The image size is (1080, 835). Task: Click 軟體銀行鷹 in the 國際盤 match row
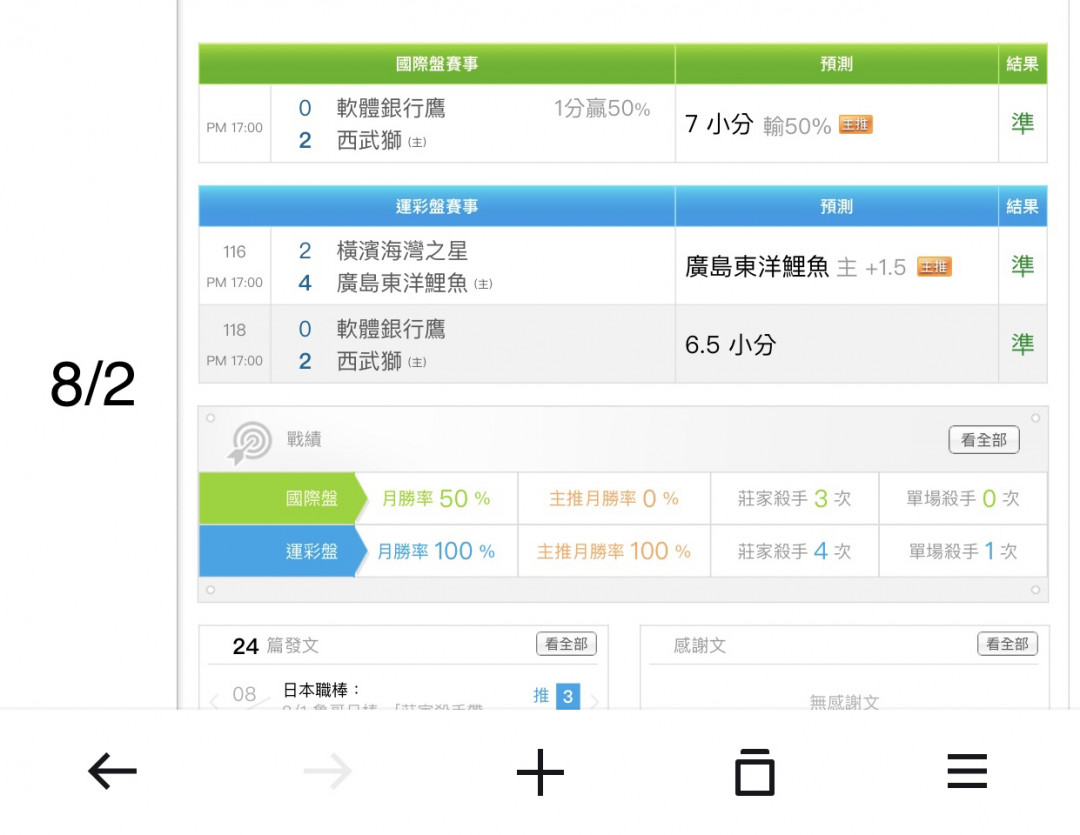(x=391, y=108)
